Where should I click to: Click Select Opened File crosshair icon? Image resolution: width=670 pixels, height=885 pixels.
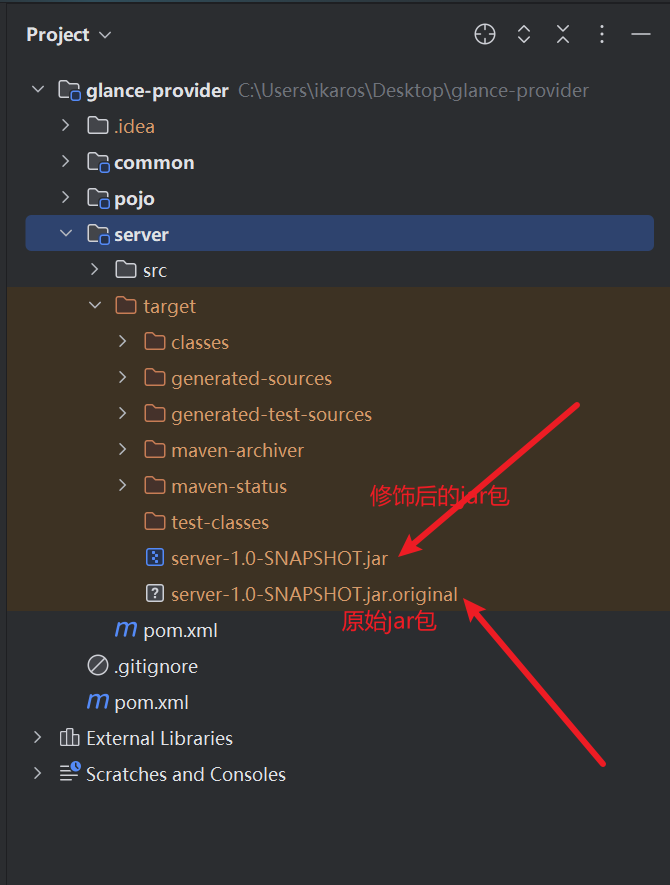[484, 34]
